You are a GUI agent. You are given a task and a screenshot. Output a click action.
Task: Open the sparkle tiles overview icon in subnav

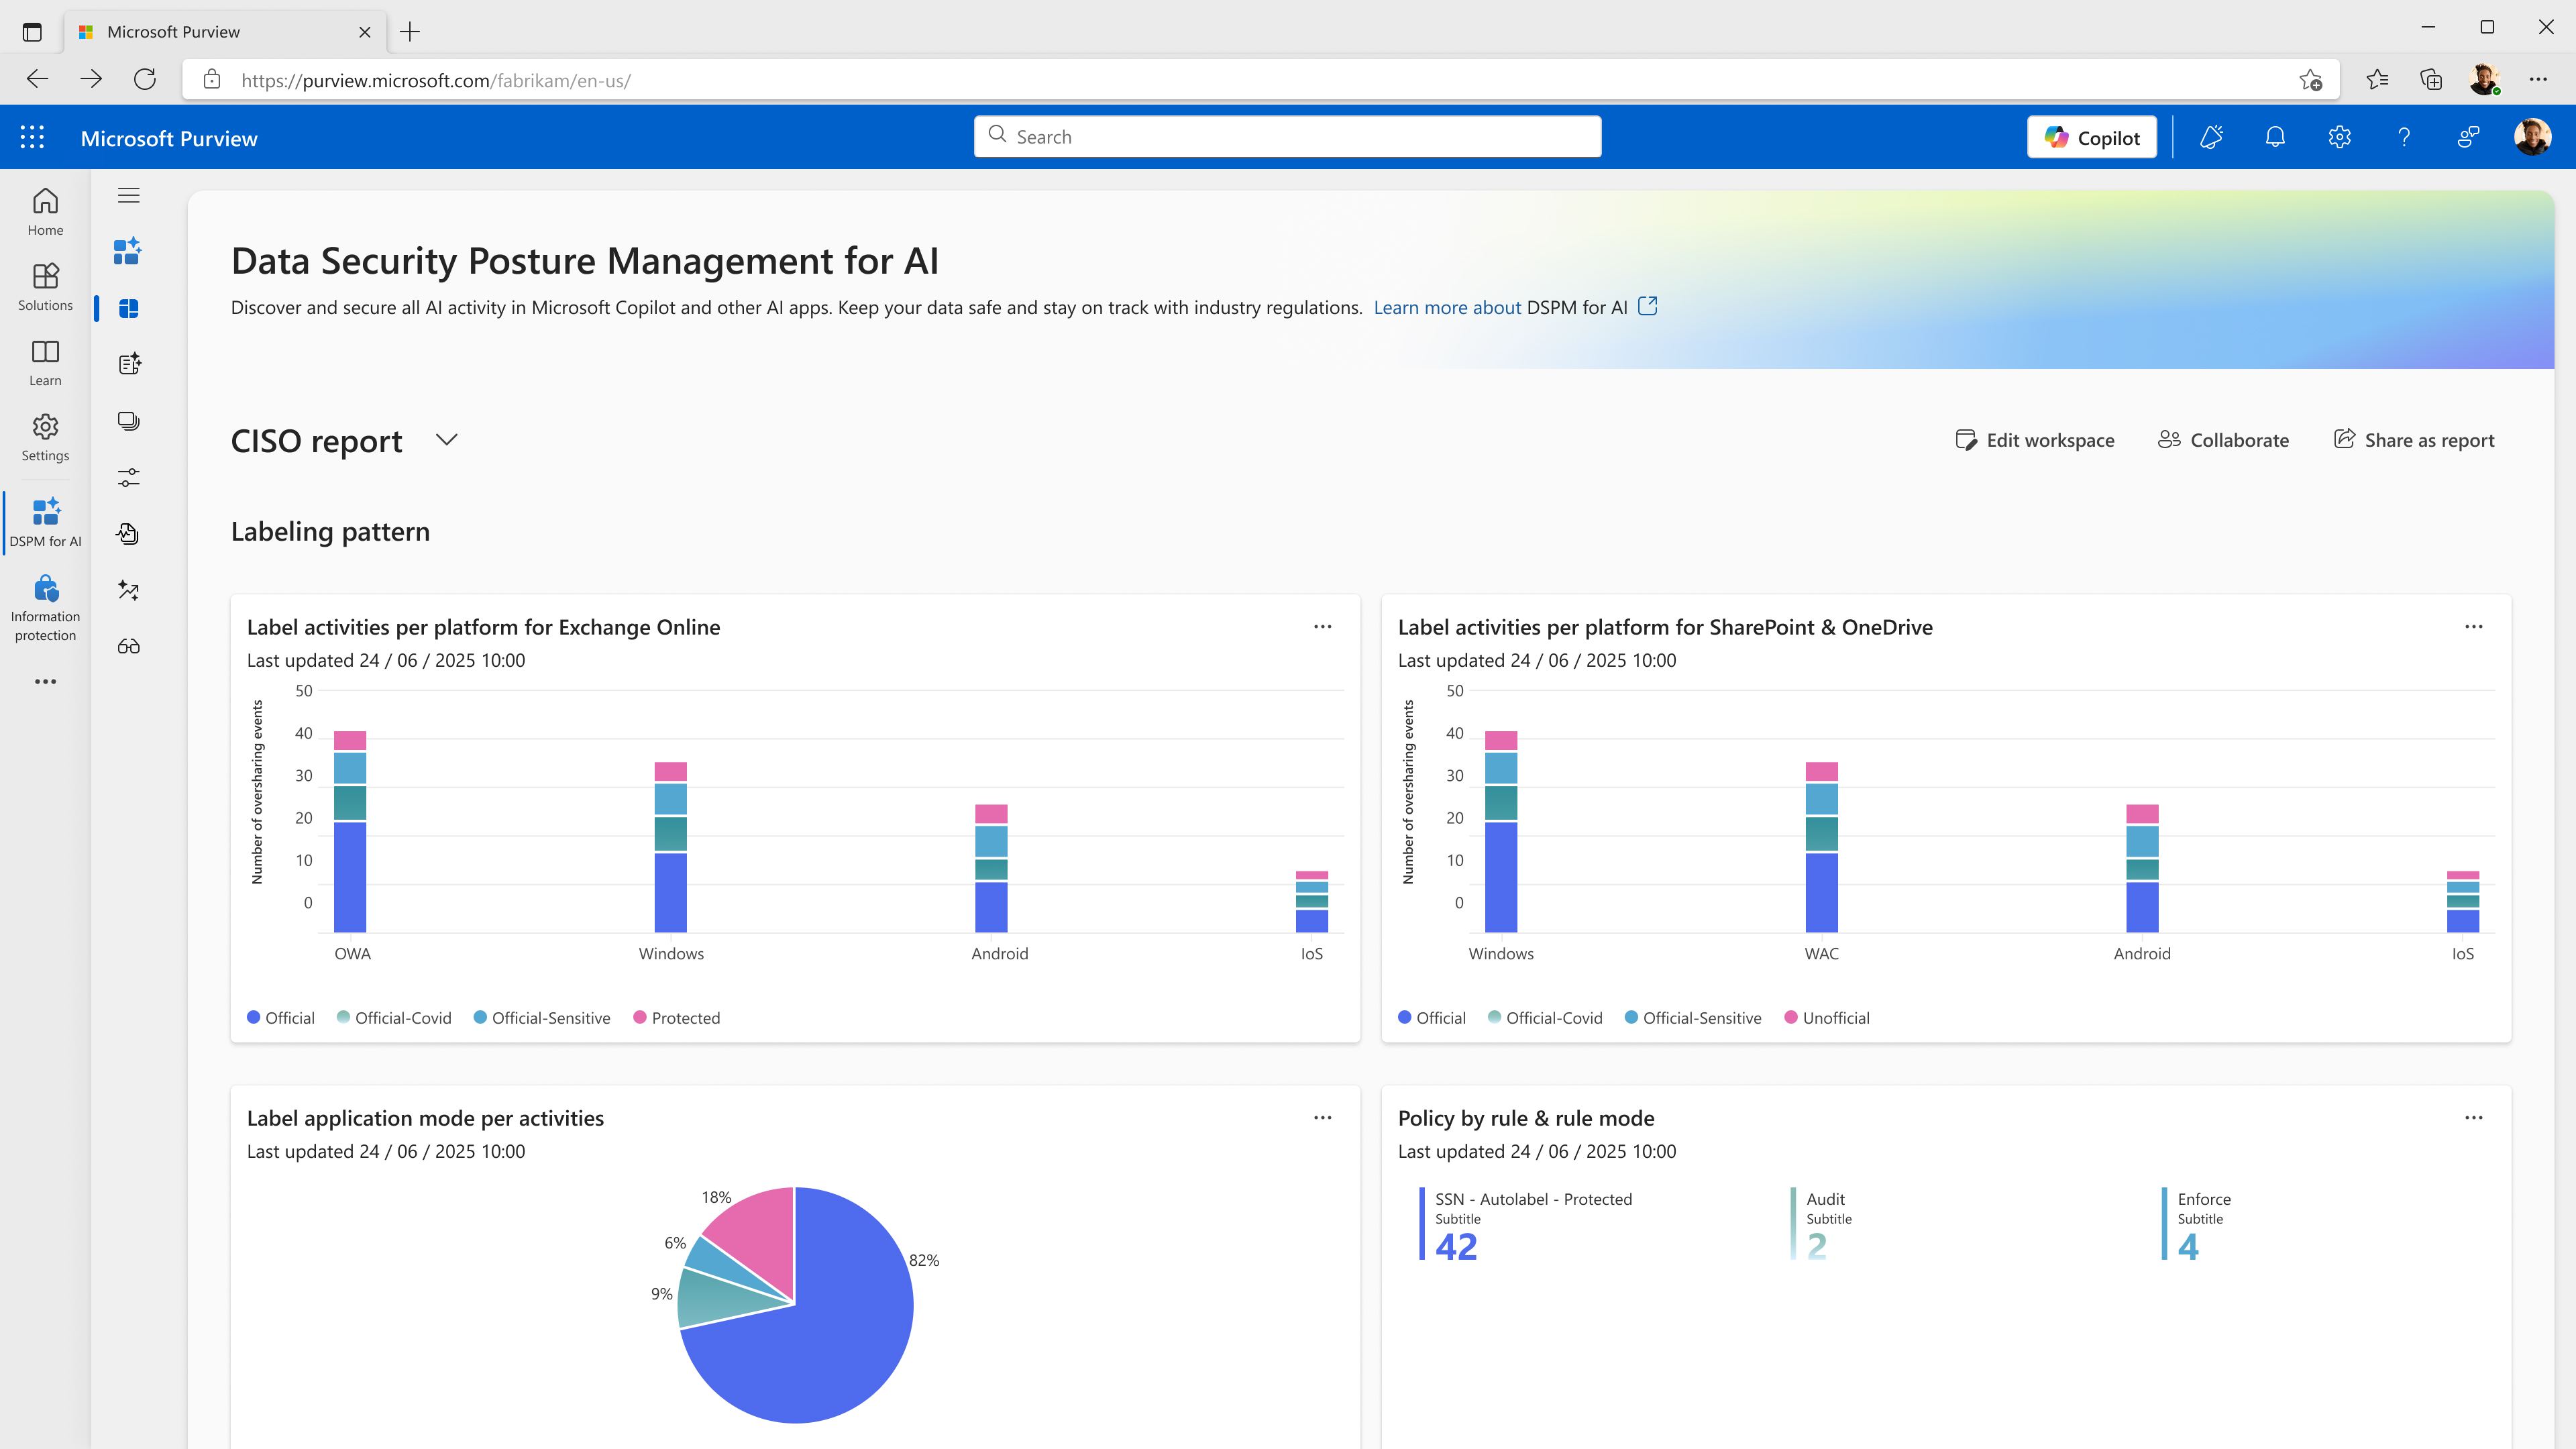(128, 251)
